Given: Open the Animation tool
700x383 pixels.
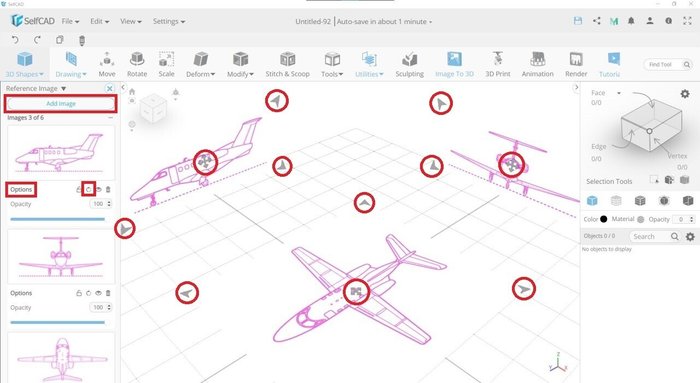Looking at the screenshot, I should [538, 65].
